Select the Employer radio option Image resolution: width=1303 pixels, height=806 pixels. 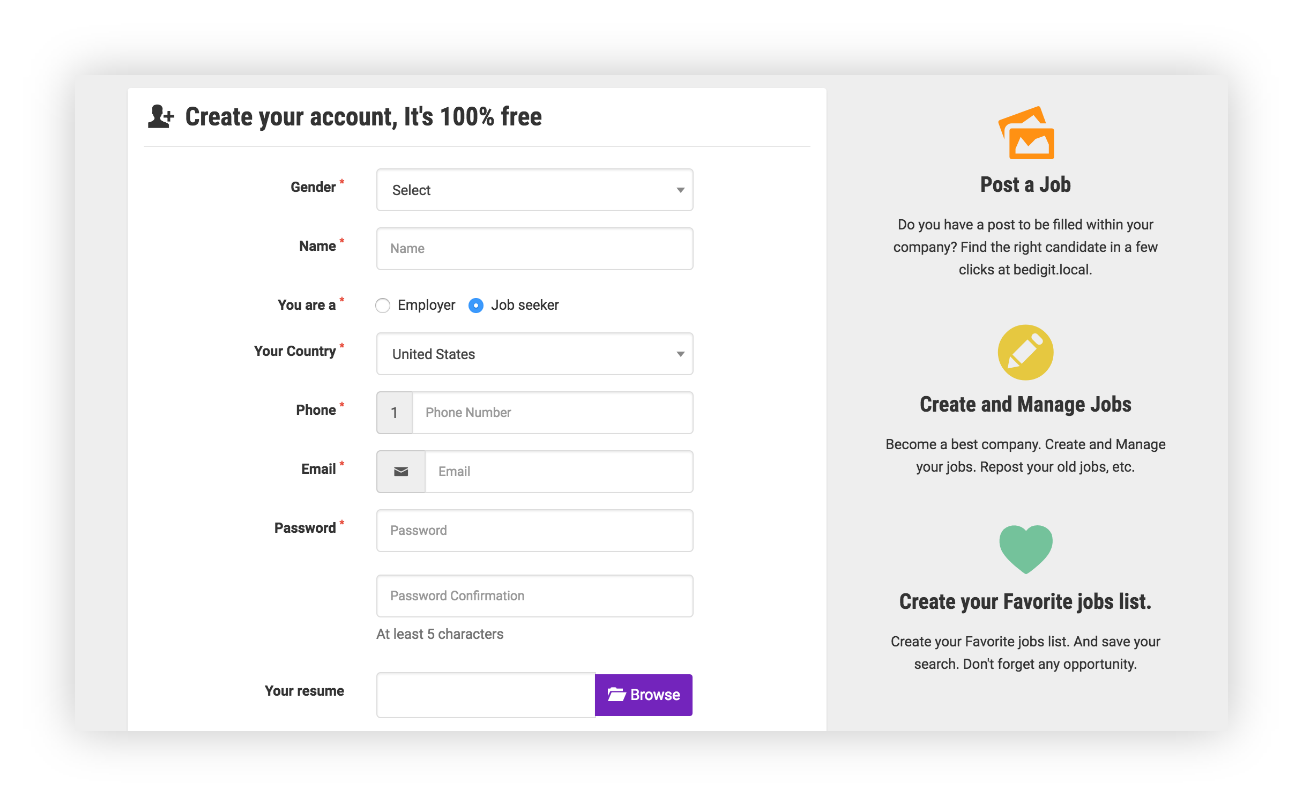point(383,306)
